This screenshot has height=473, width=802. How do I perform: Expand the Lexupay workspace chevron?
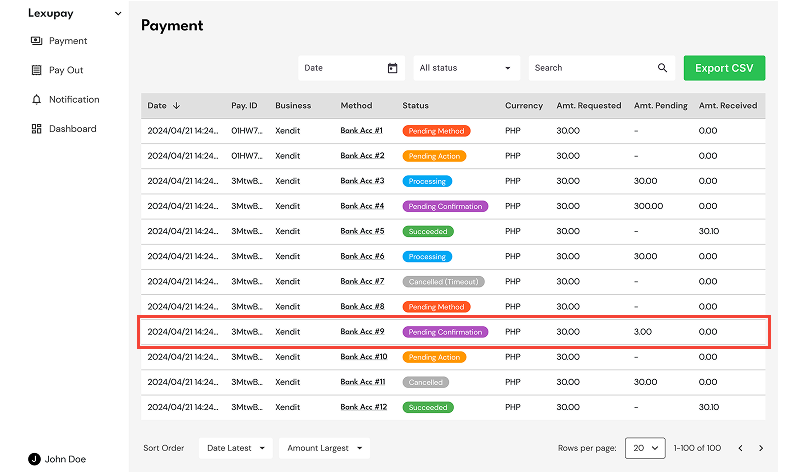pyautogui.click(x=118, y=14)
